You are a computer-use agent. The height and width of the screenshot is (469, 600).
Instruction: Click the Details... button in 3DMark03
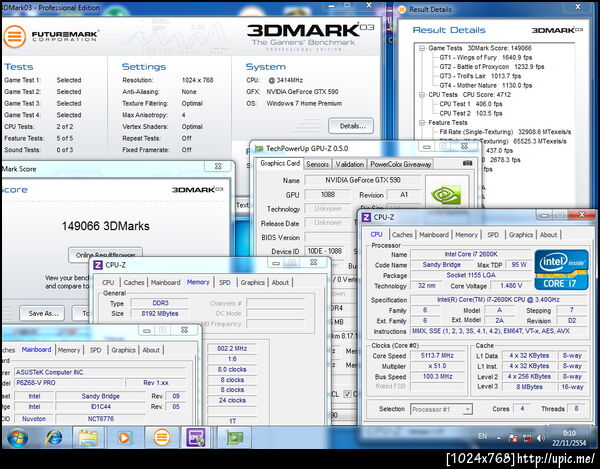coord(351,126)
